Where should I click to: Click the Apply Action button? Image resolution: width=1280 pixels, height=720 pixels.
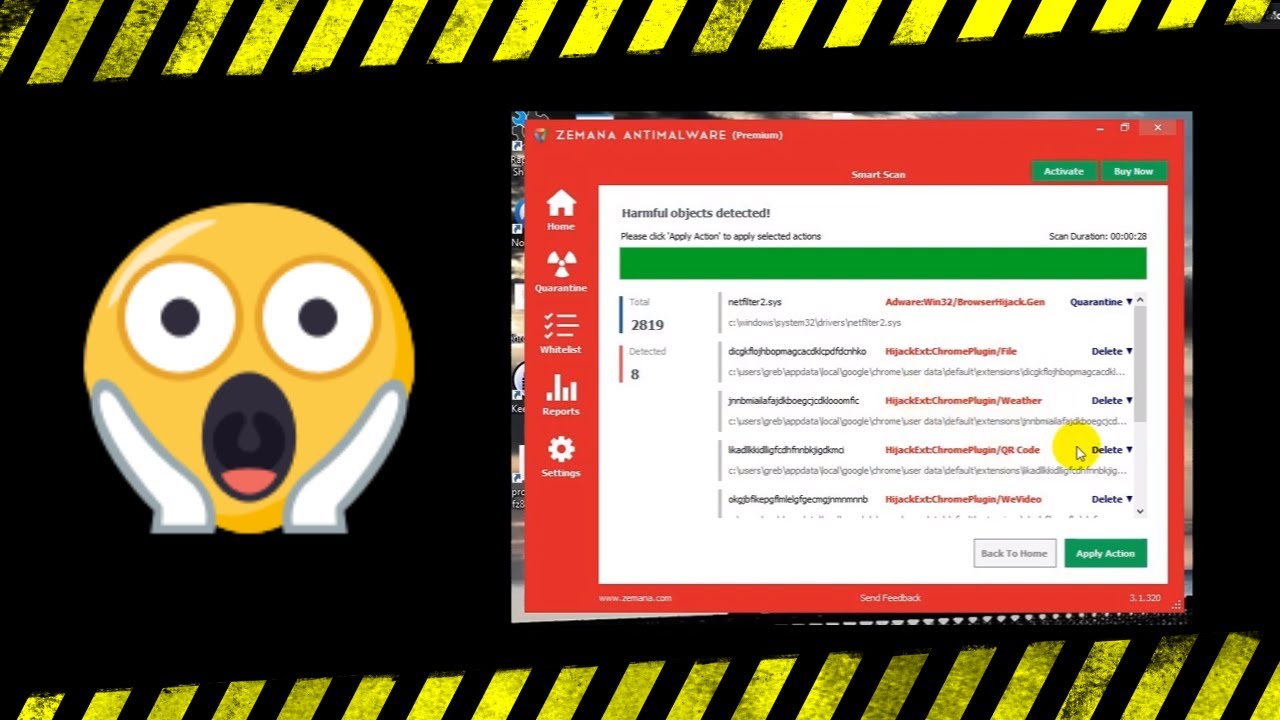(x=1105, y=553)
